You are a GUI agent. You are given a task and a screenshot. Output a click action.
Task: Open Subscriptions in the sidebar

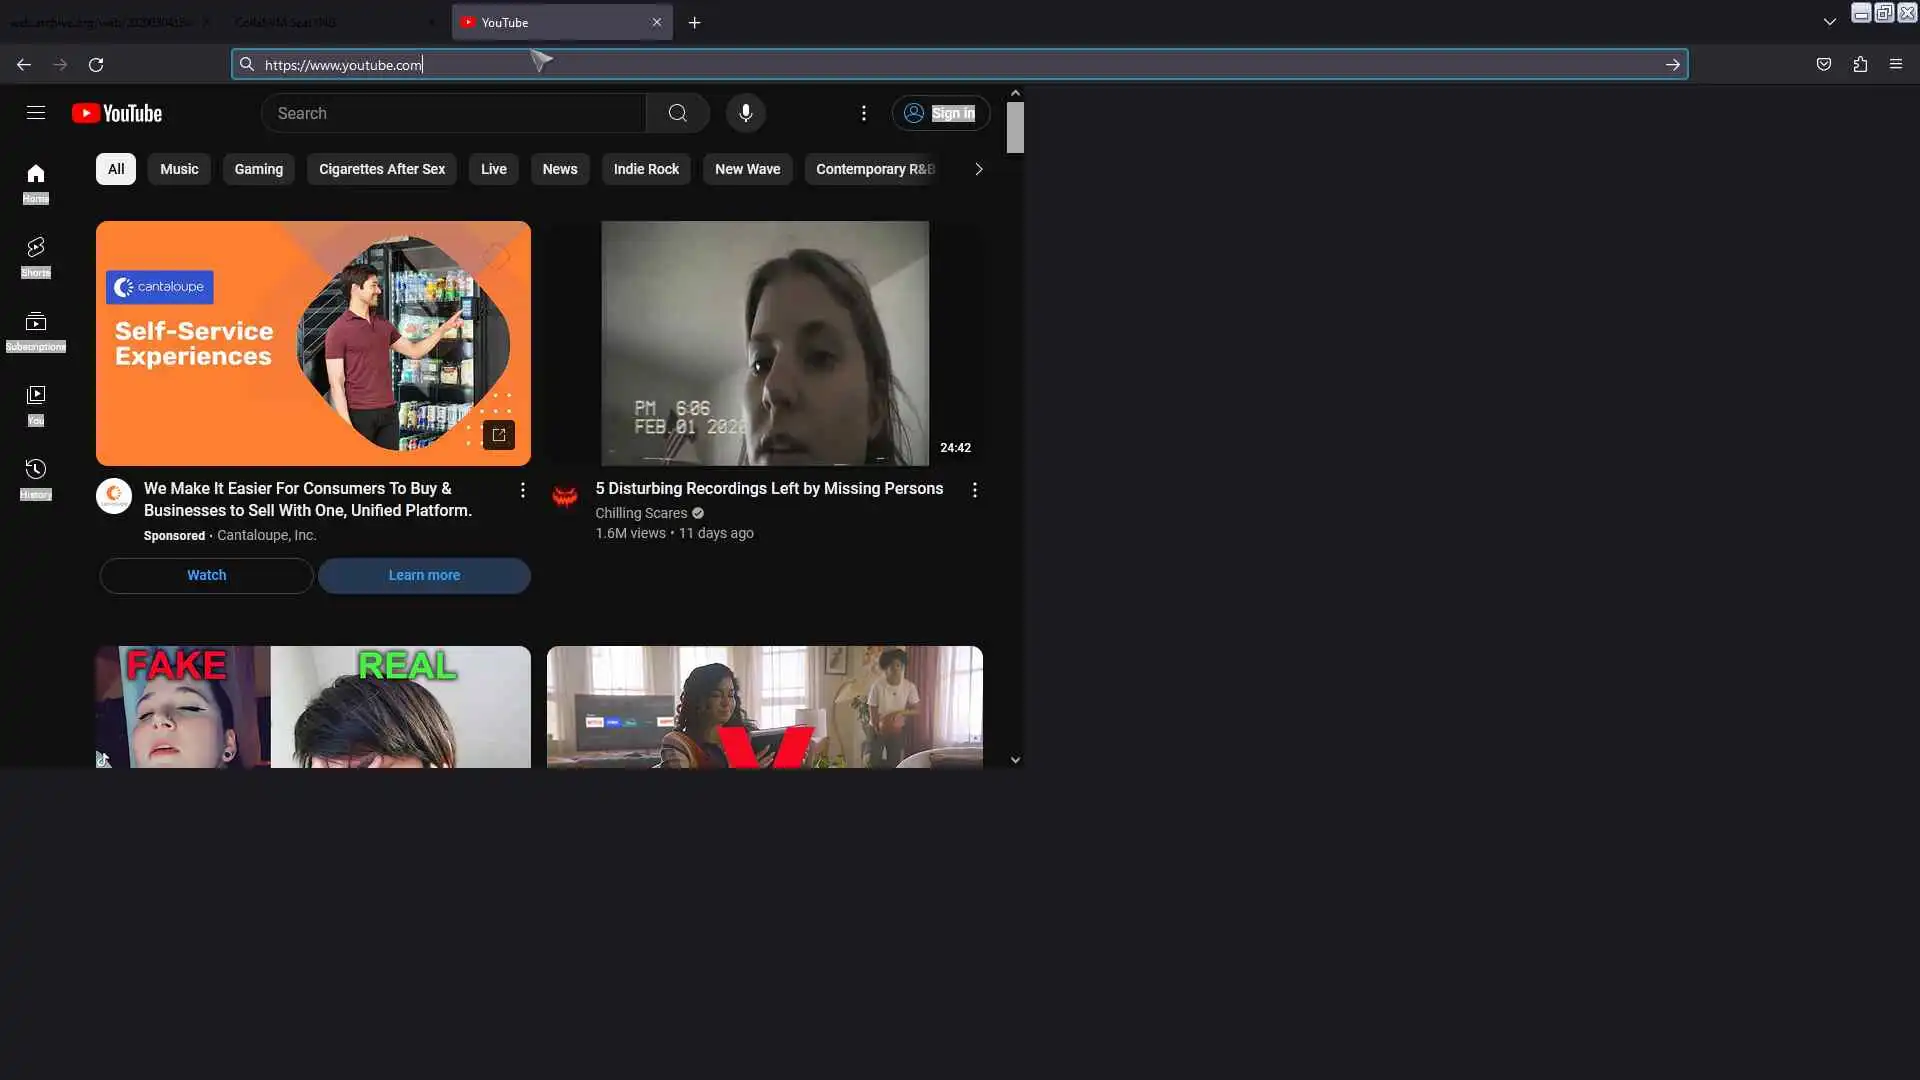coord(36,330)
